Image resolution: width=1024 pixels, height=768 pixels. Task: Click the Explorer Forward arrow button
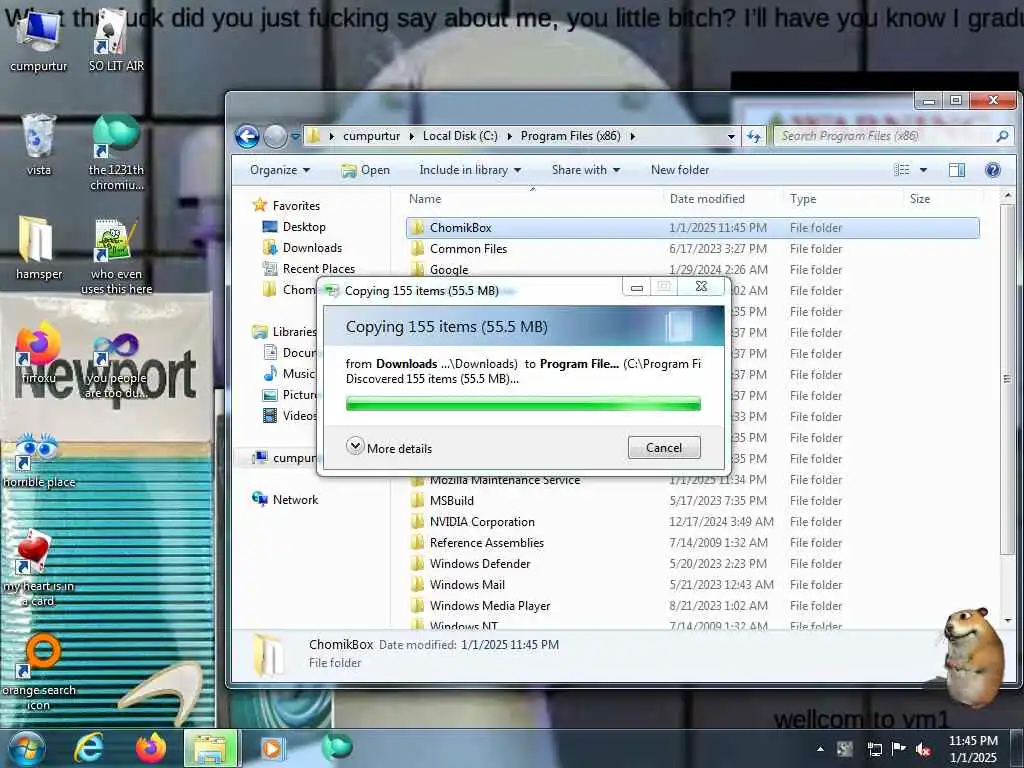click(x=275, y=136)
